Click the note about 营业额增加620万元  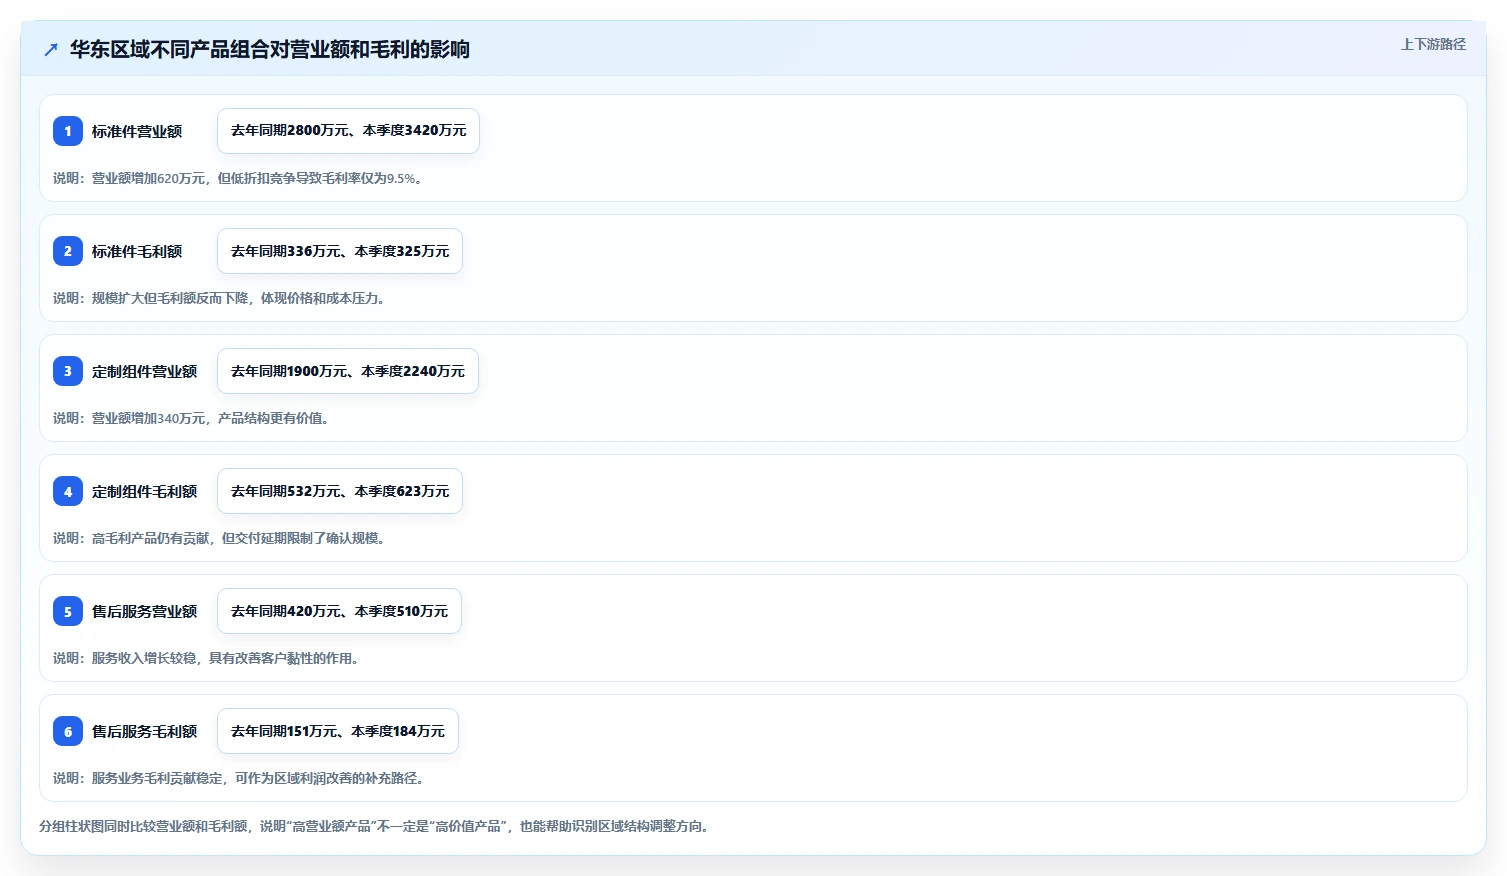click(238, 178)
